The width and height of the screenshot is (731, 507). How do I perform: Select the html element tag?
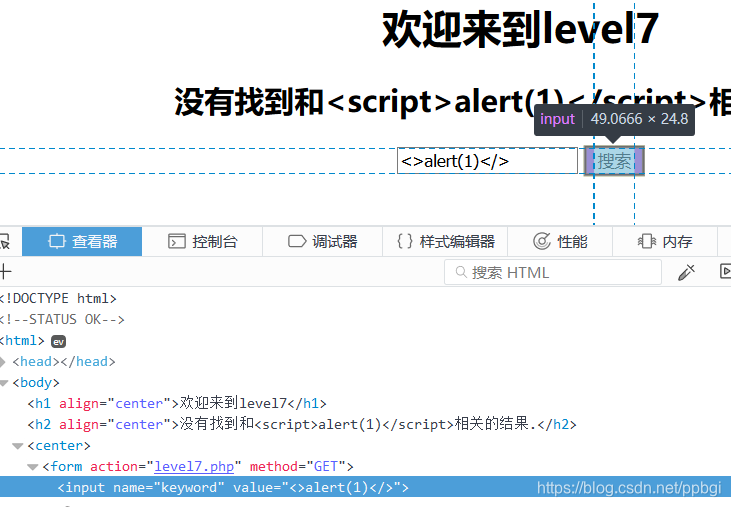22,341
